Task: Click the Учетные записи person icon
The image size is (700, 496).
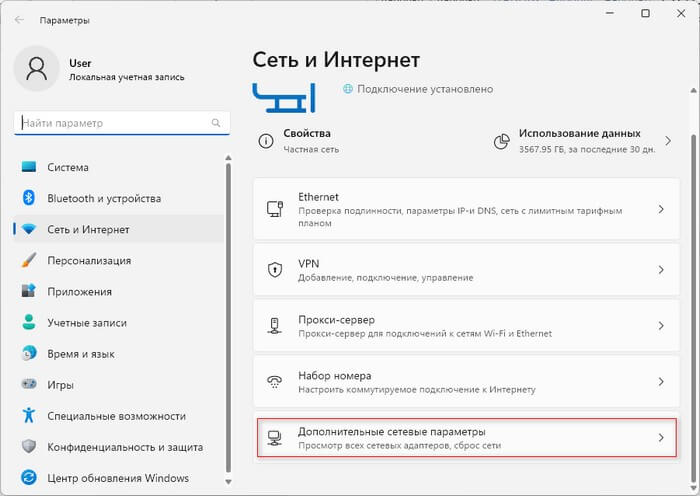Action: pos(29,322)
